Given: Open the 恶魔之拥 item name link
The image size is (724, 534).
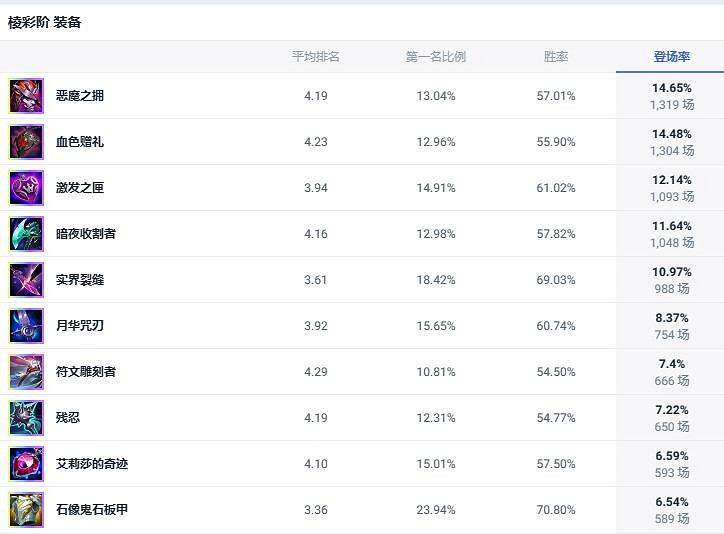Looking at the screenshot, I should pyautogui.click(x=80, y=96).
